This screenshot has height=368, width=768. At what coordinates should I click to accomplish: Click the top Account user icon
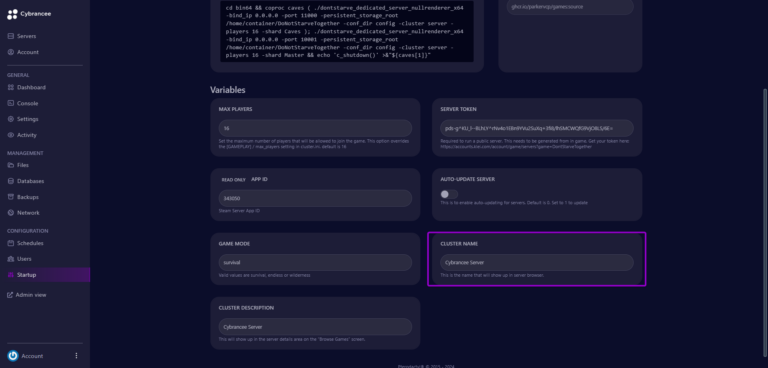tap(11, 52)
